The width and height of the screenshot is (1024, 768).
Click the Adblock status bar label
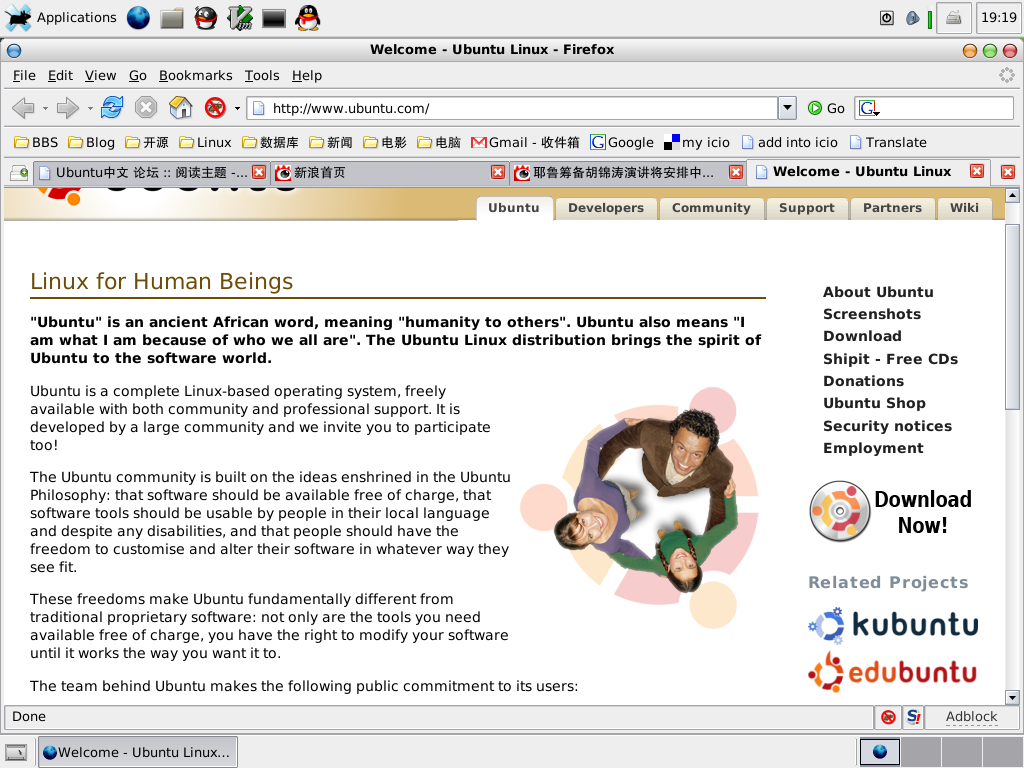[971, 716]
